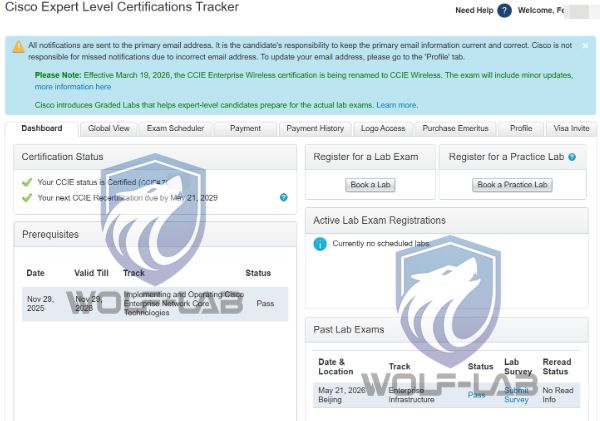The width and height of the screenshot is (600, 421).
Task: Click the Prerequisites panel header
Action: click(155, 234)
